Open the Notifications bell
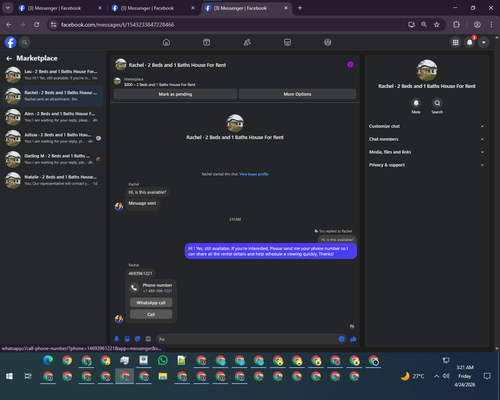The image size is (500, 400). coord(470,42)
